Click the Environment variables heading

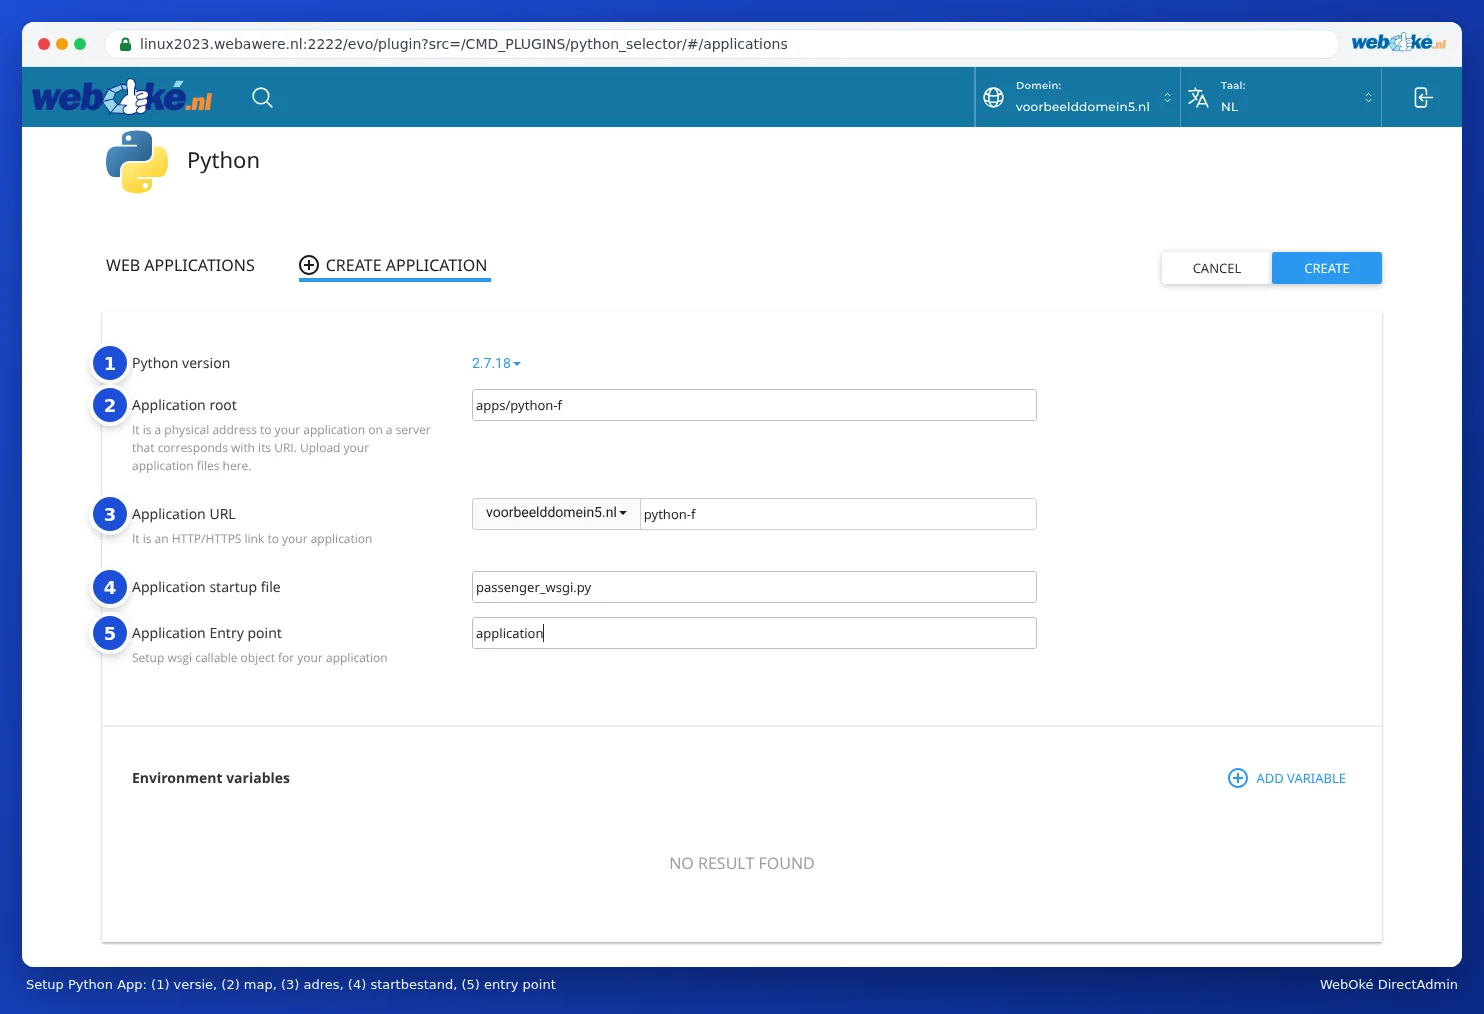[211, 778]
